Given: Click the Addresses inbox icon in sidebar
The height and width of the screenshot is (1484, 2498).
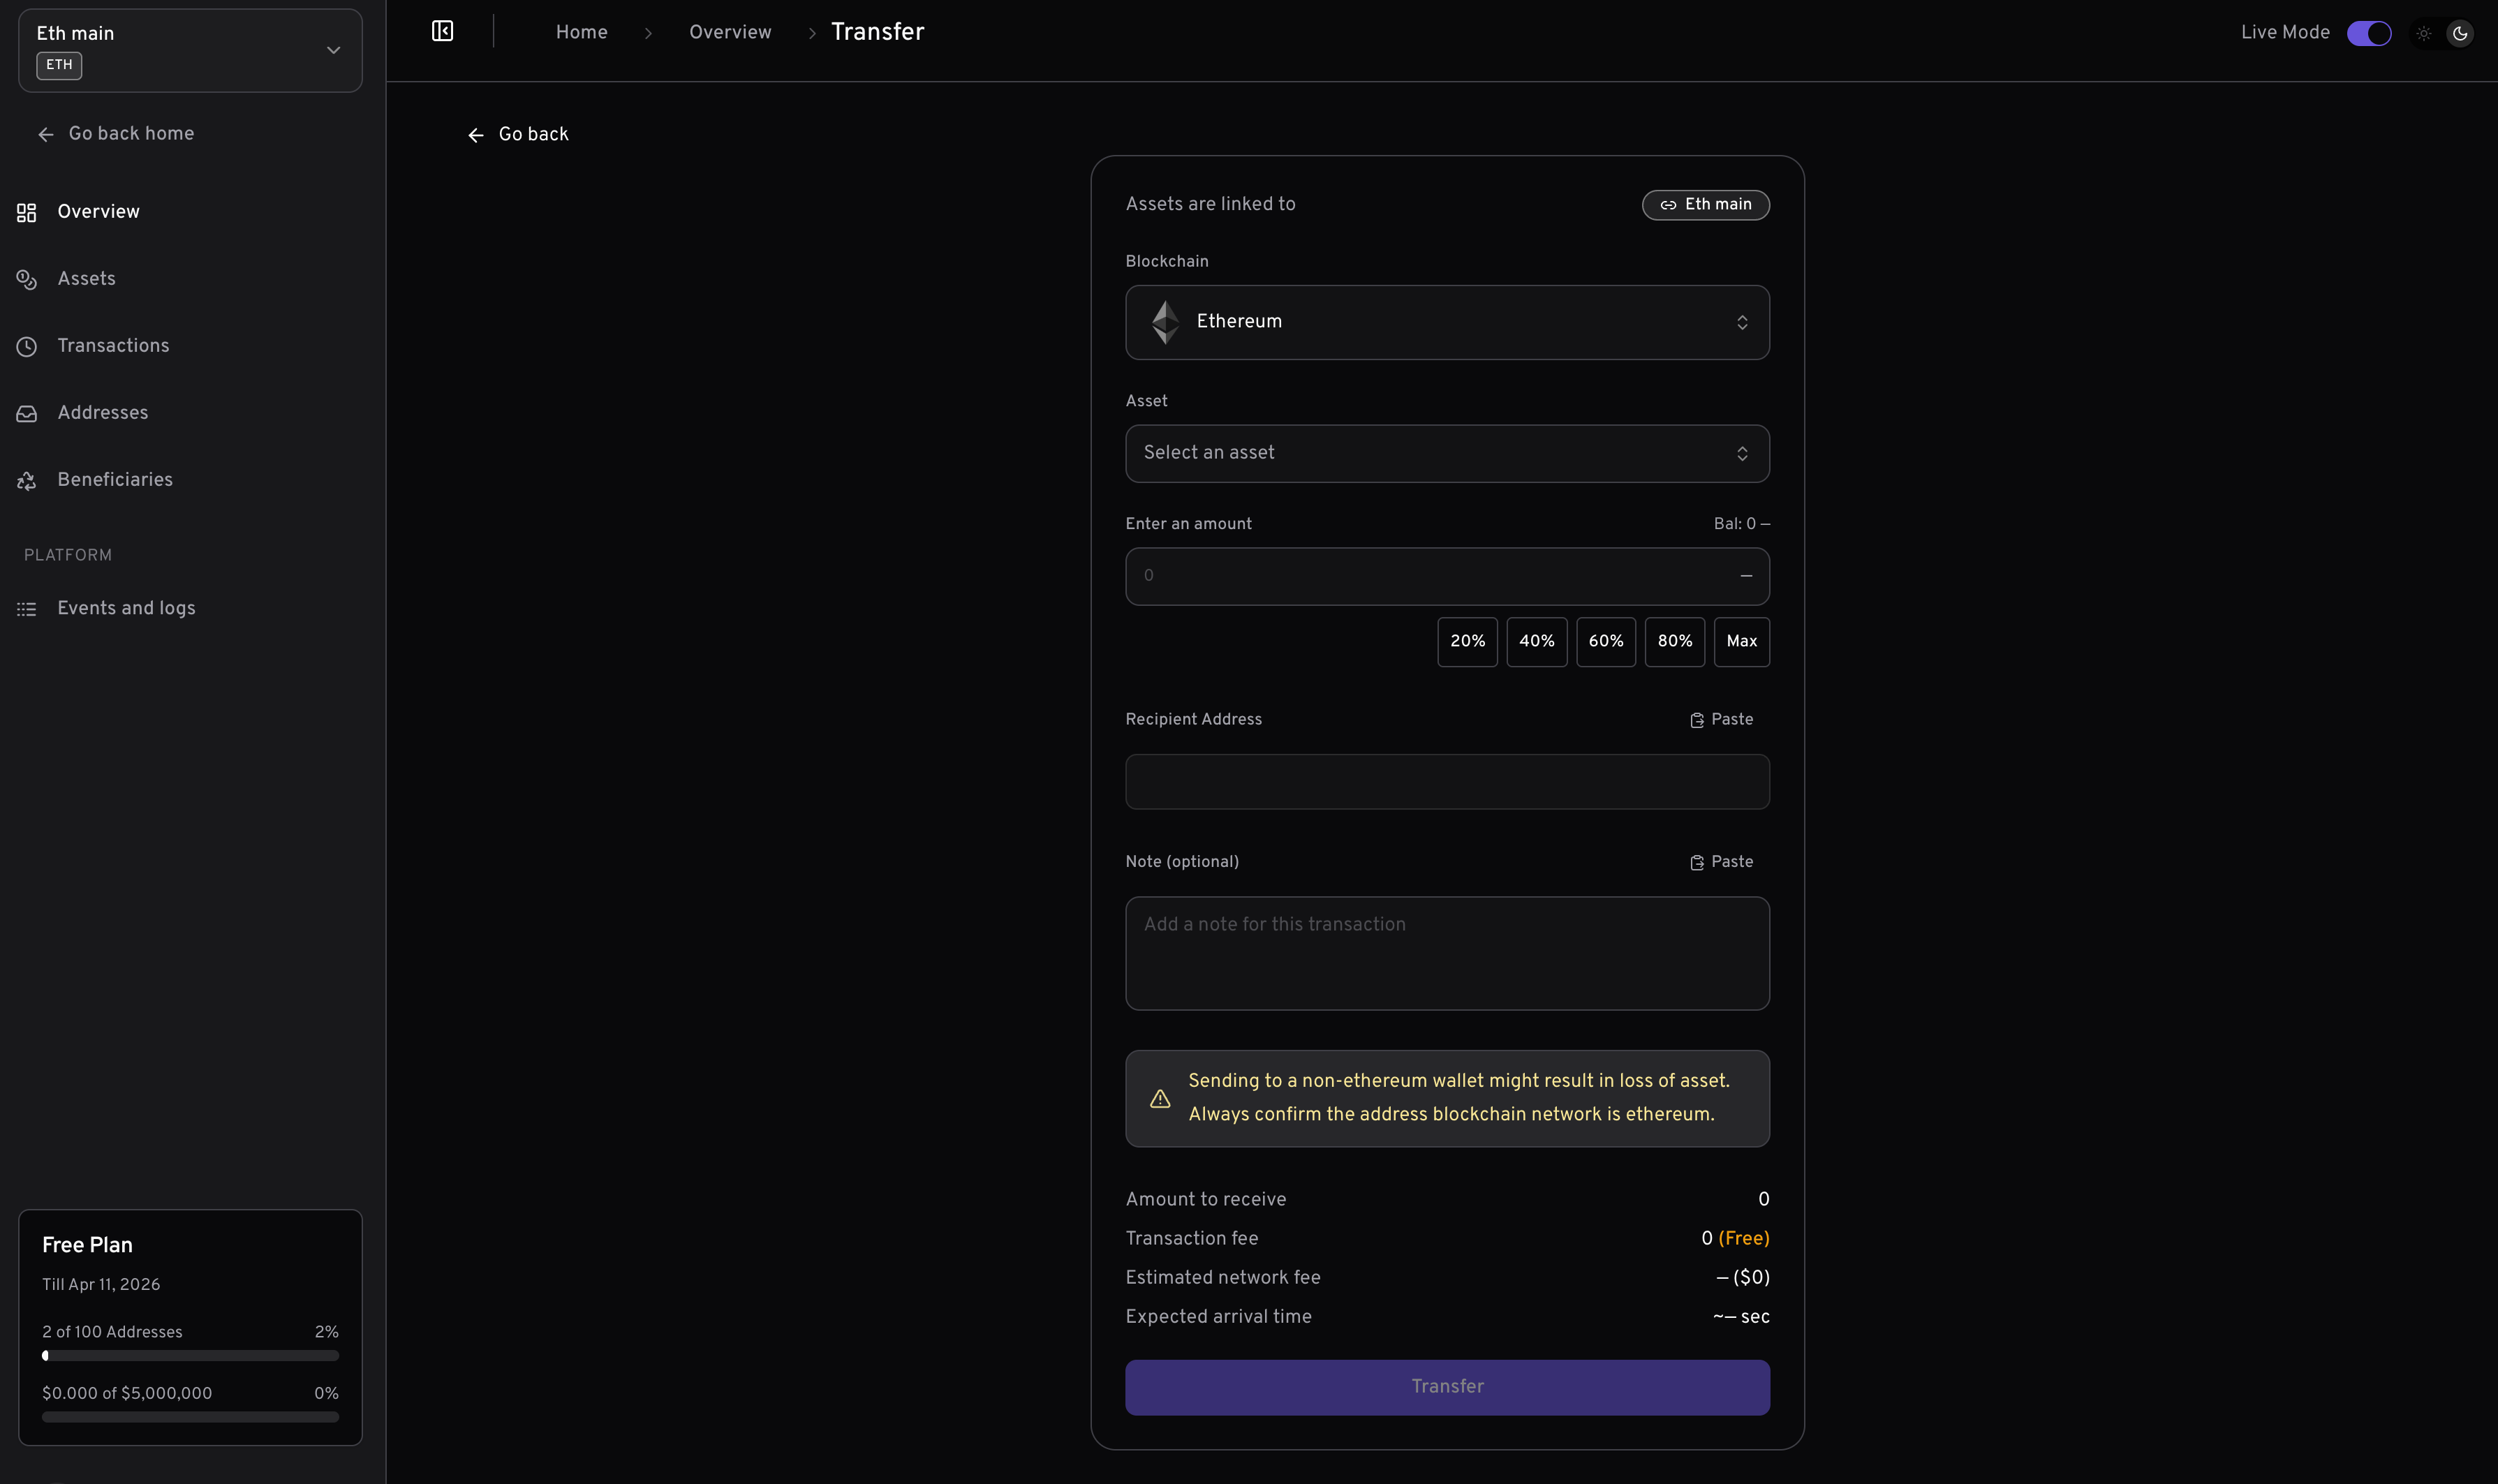Looking at the screenshot, I should [26, 413].
